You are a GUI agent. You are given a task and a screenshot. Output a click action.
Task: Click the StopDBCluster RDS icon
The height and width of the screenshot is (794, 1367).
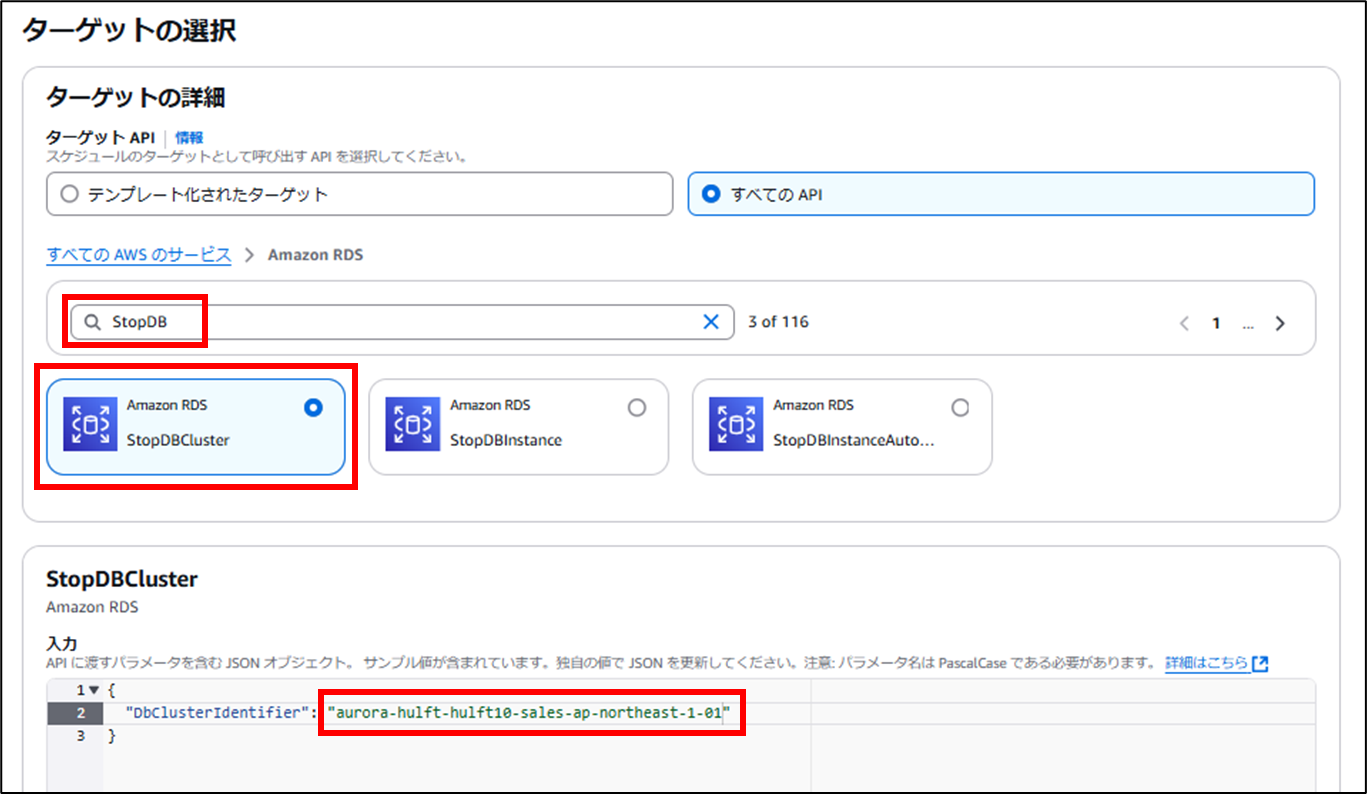pos(89,425)
